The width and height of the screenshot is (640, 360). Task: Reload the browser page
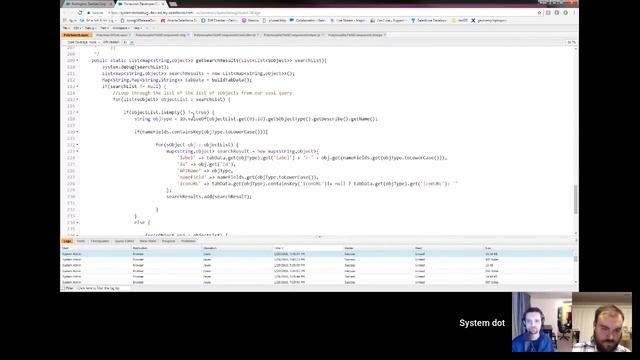(x=80, y=13)
